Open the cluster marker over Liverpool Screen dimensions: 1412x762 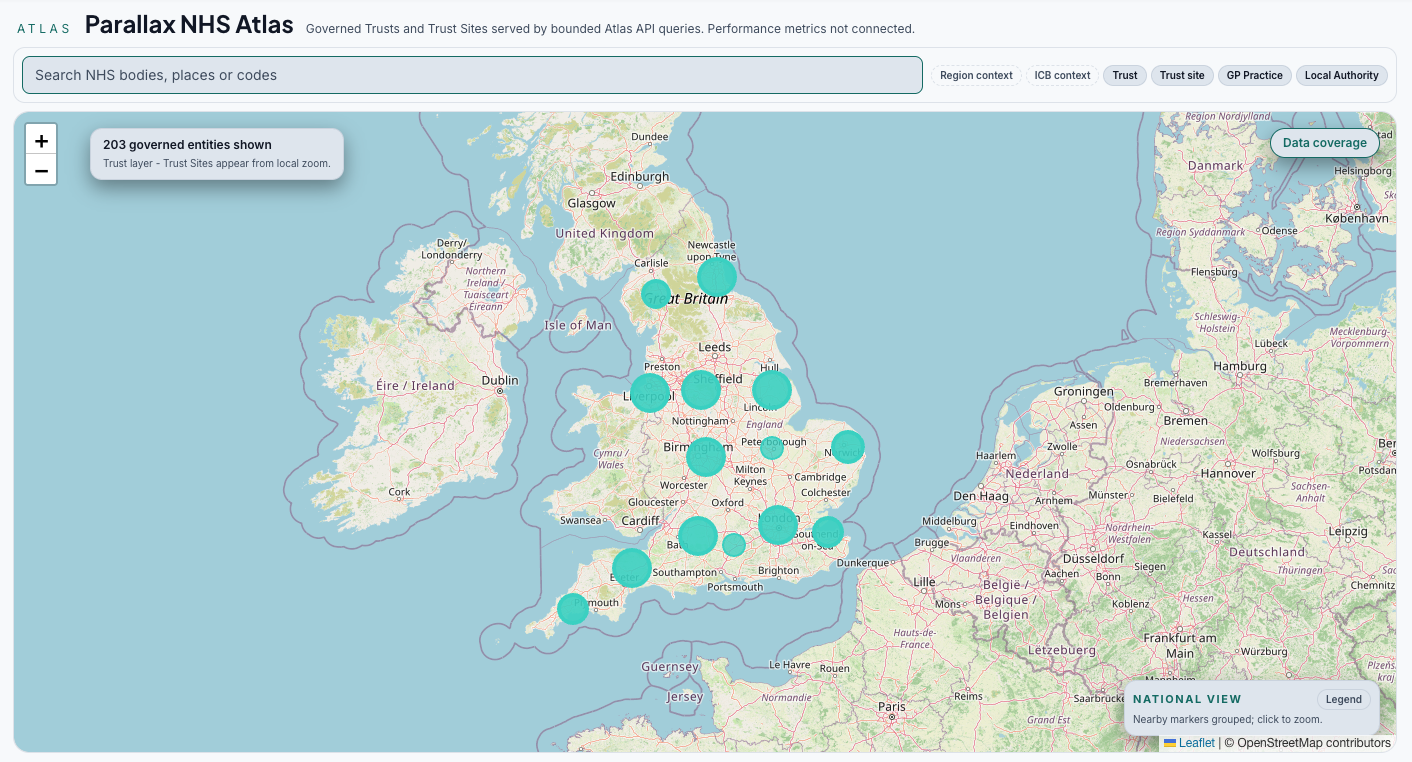(x=650, y=393)
